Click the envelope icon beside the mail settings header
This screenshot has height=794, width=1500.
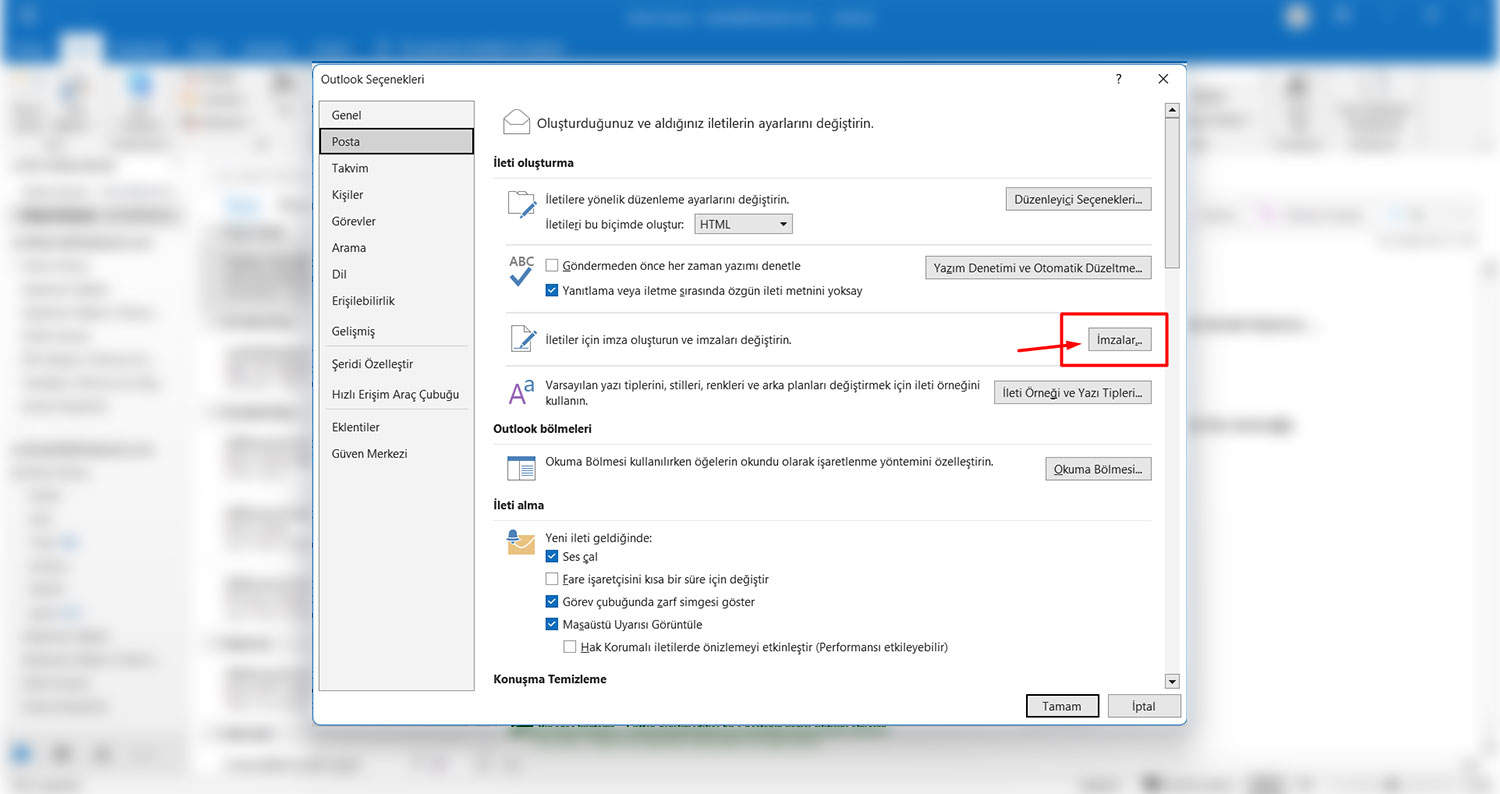[x=516, y=122]
